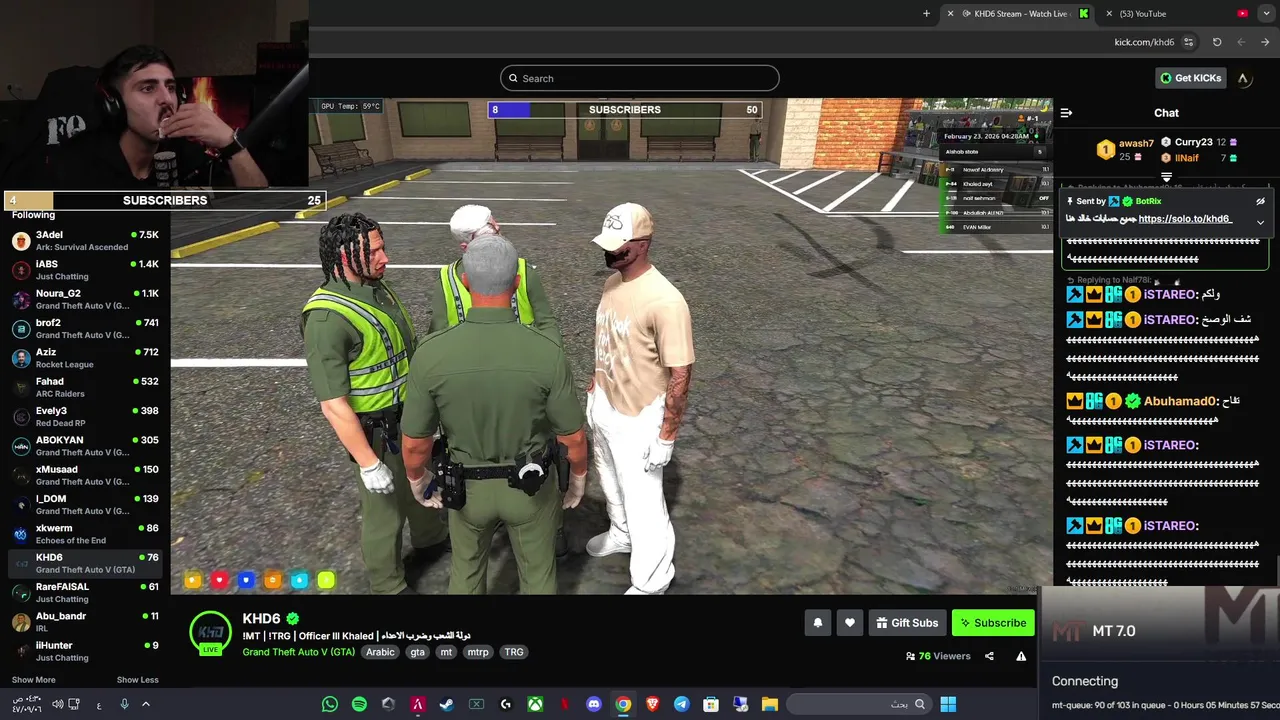Screen dimensions: 1280x720
Task: Open volume control in the system tray
Action: click(x=57, y=704)
